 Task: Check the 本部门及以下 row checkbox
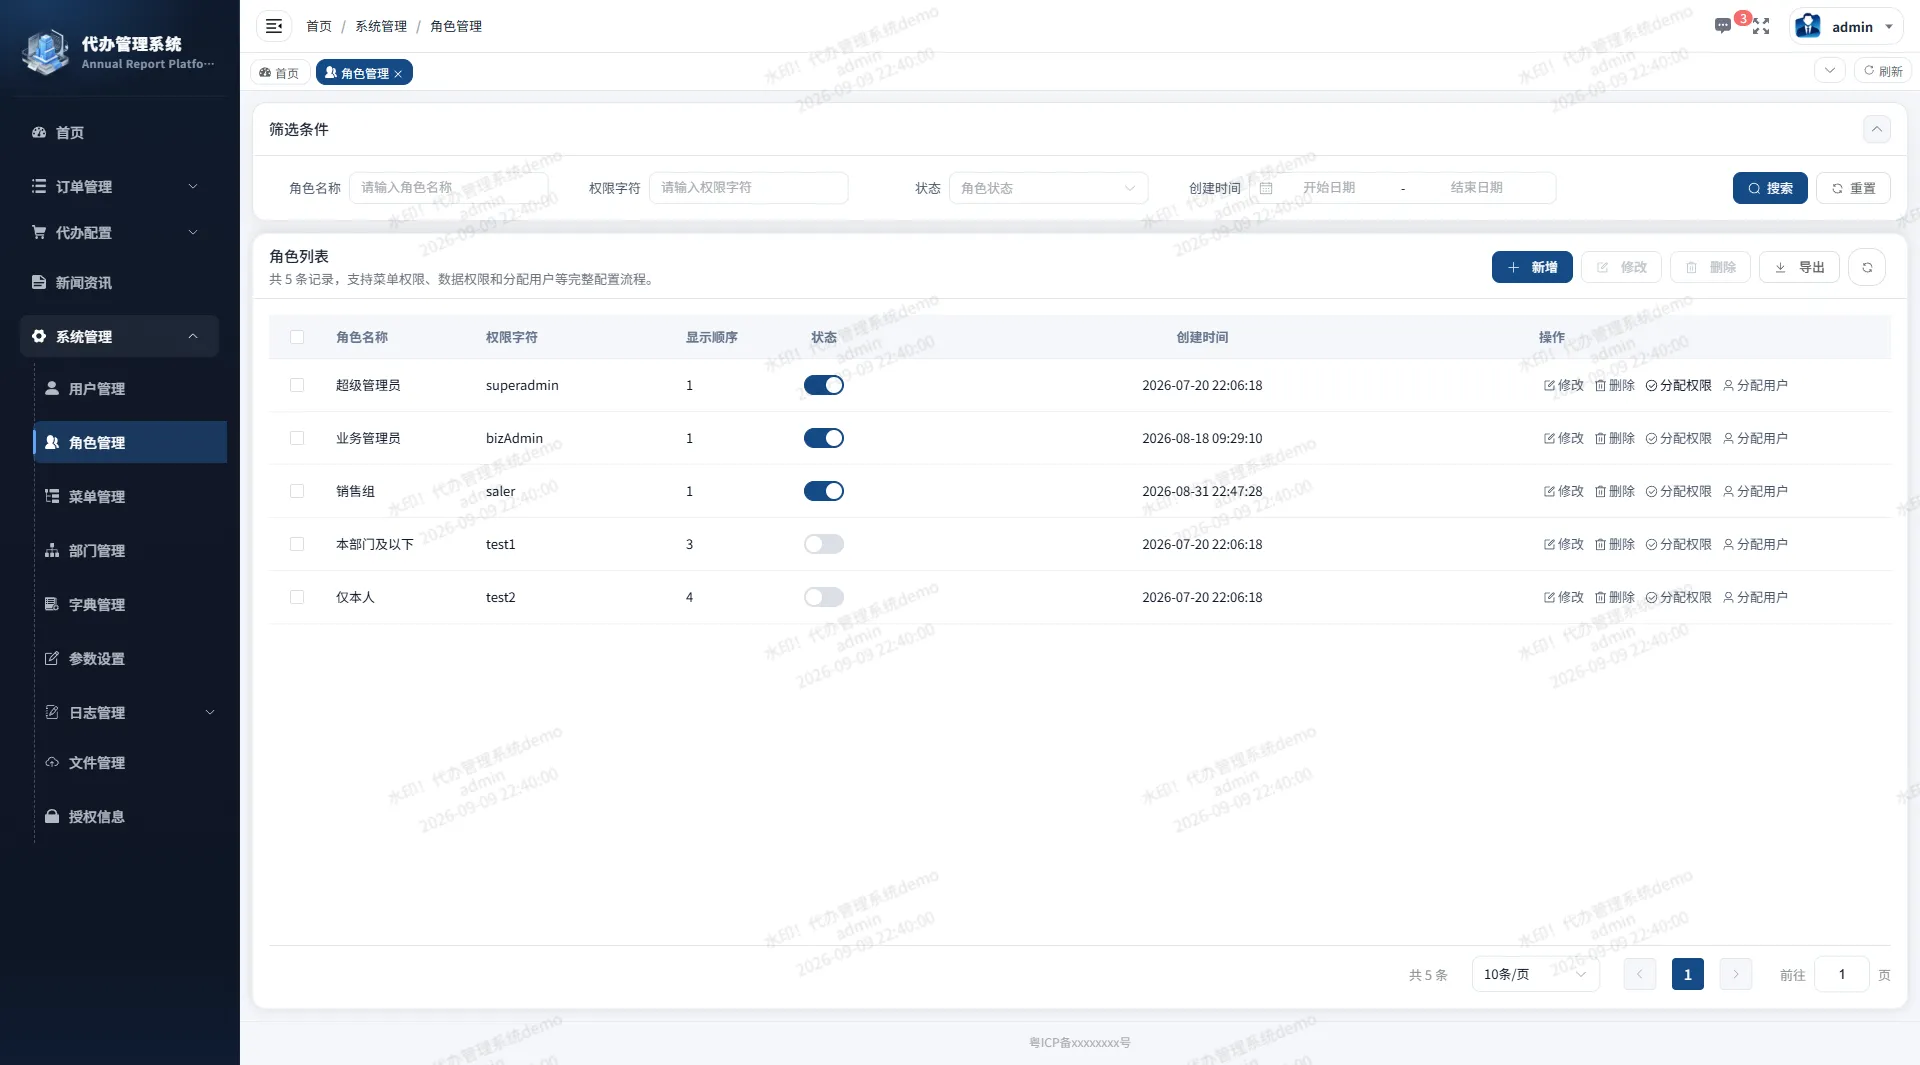[x=297, y=545]
